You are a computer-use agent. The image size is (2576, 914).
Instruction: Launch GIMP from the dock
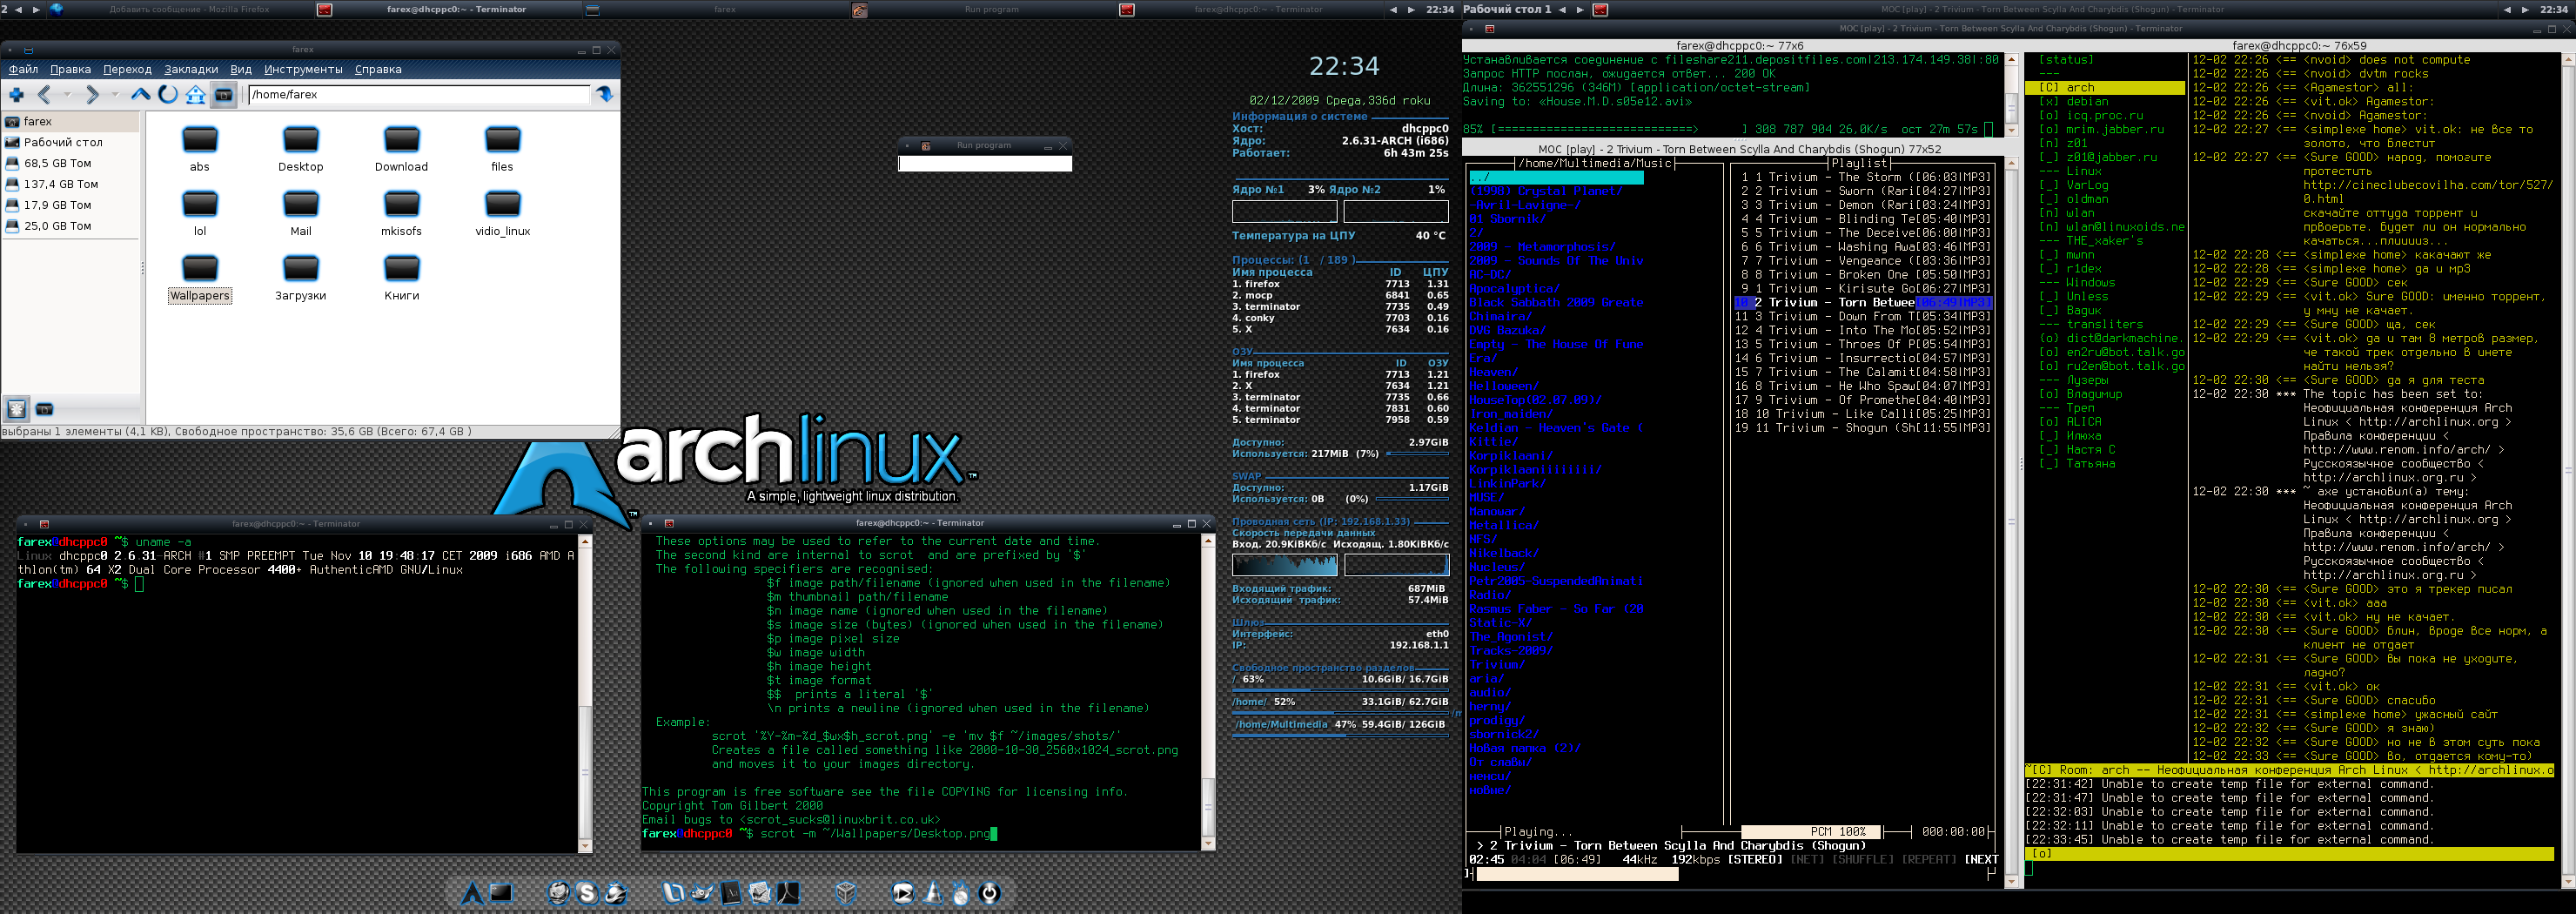click(702, 892)
